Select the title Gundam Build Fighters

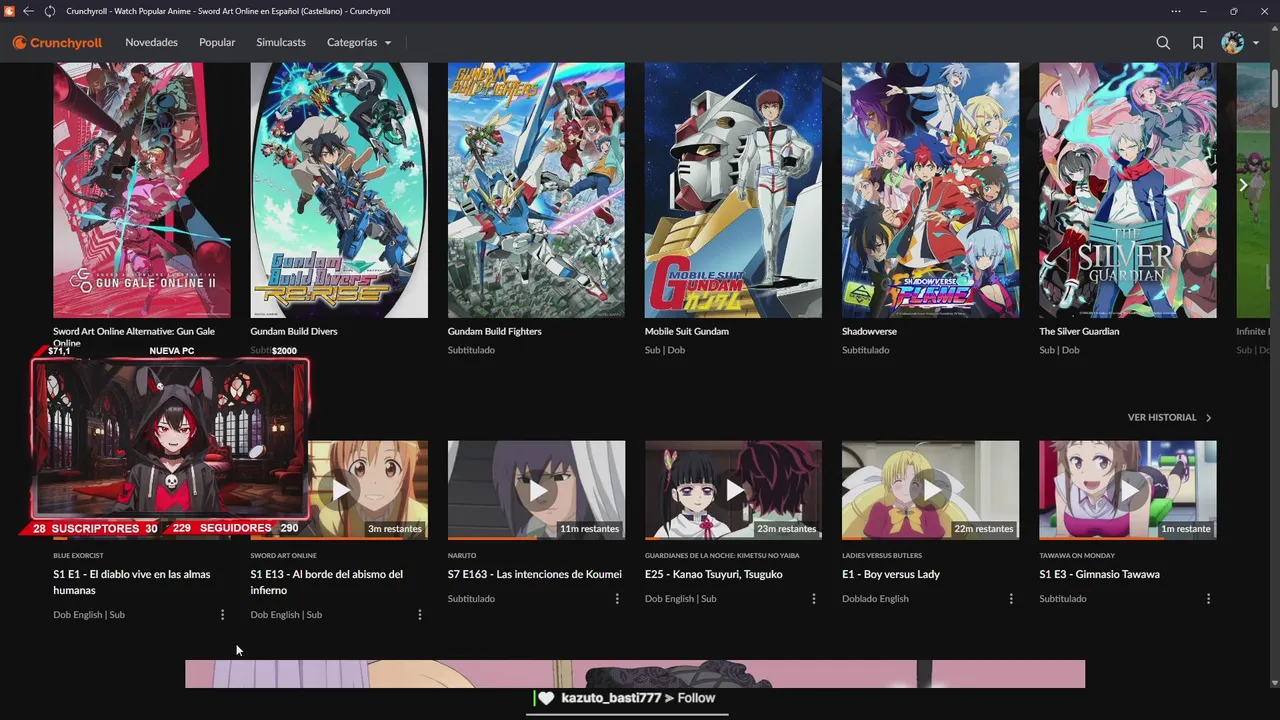tap(494, 331)
